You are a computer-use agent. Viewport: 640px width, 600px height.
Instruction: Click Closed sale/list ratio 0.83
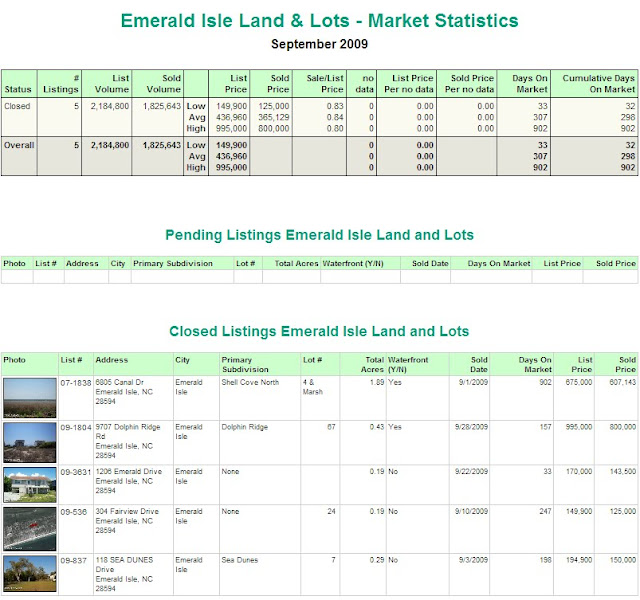[x=335, y=106]
